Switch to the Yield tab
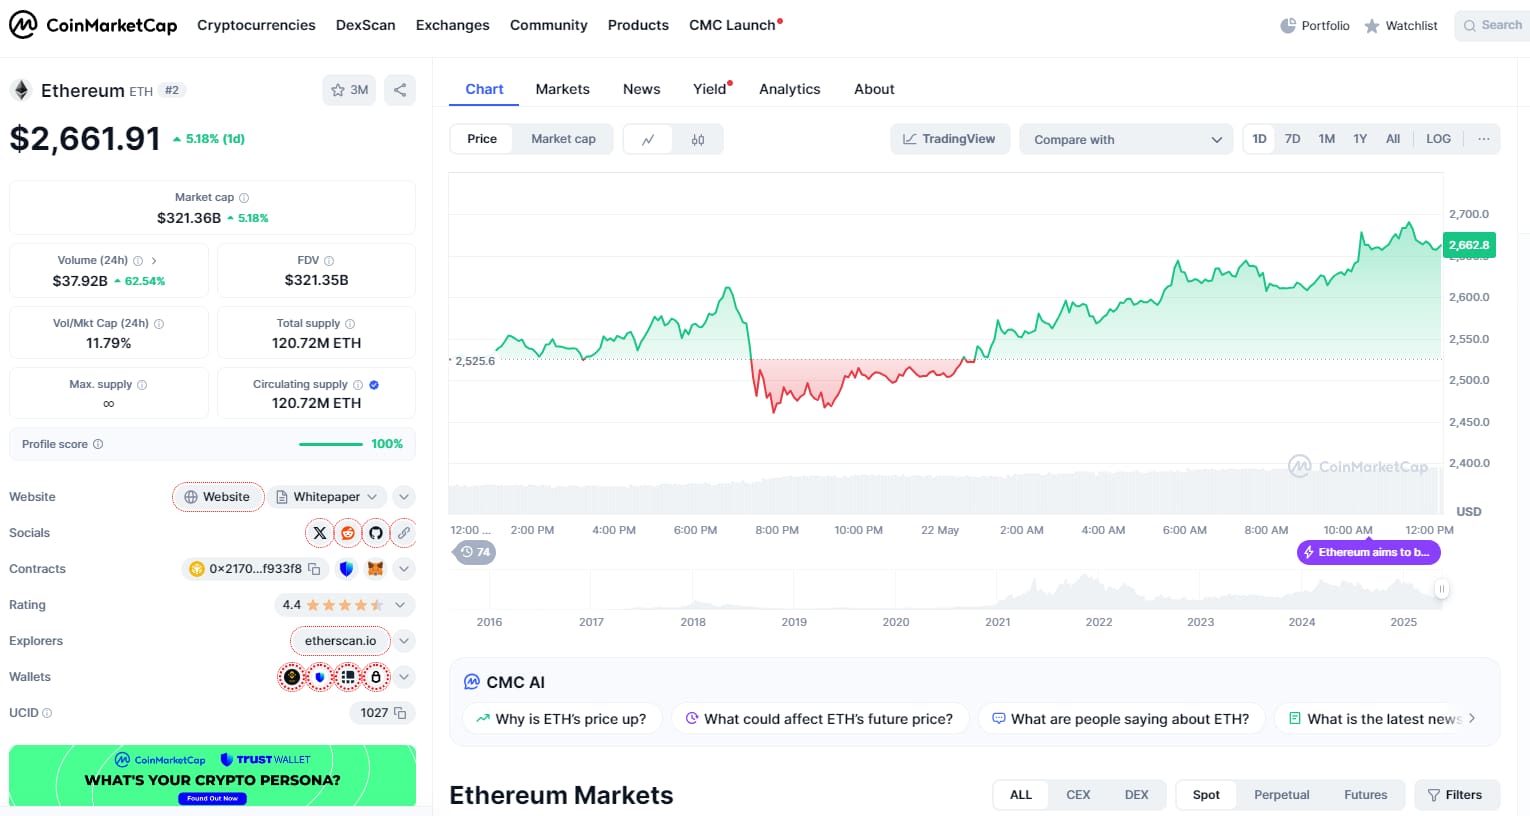The height and width of the screenshot is (816, 1530). 710,89
